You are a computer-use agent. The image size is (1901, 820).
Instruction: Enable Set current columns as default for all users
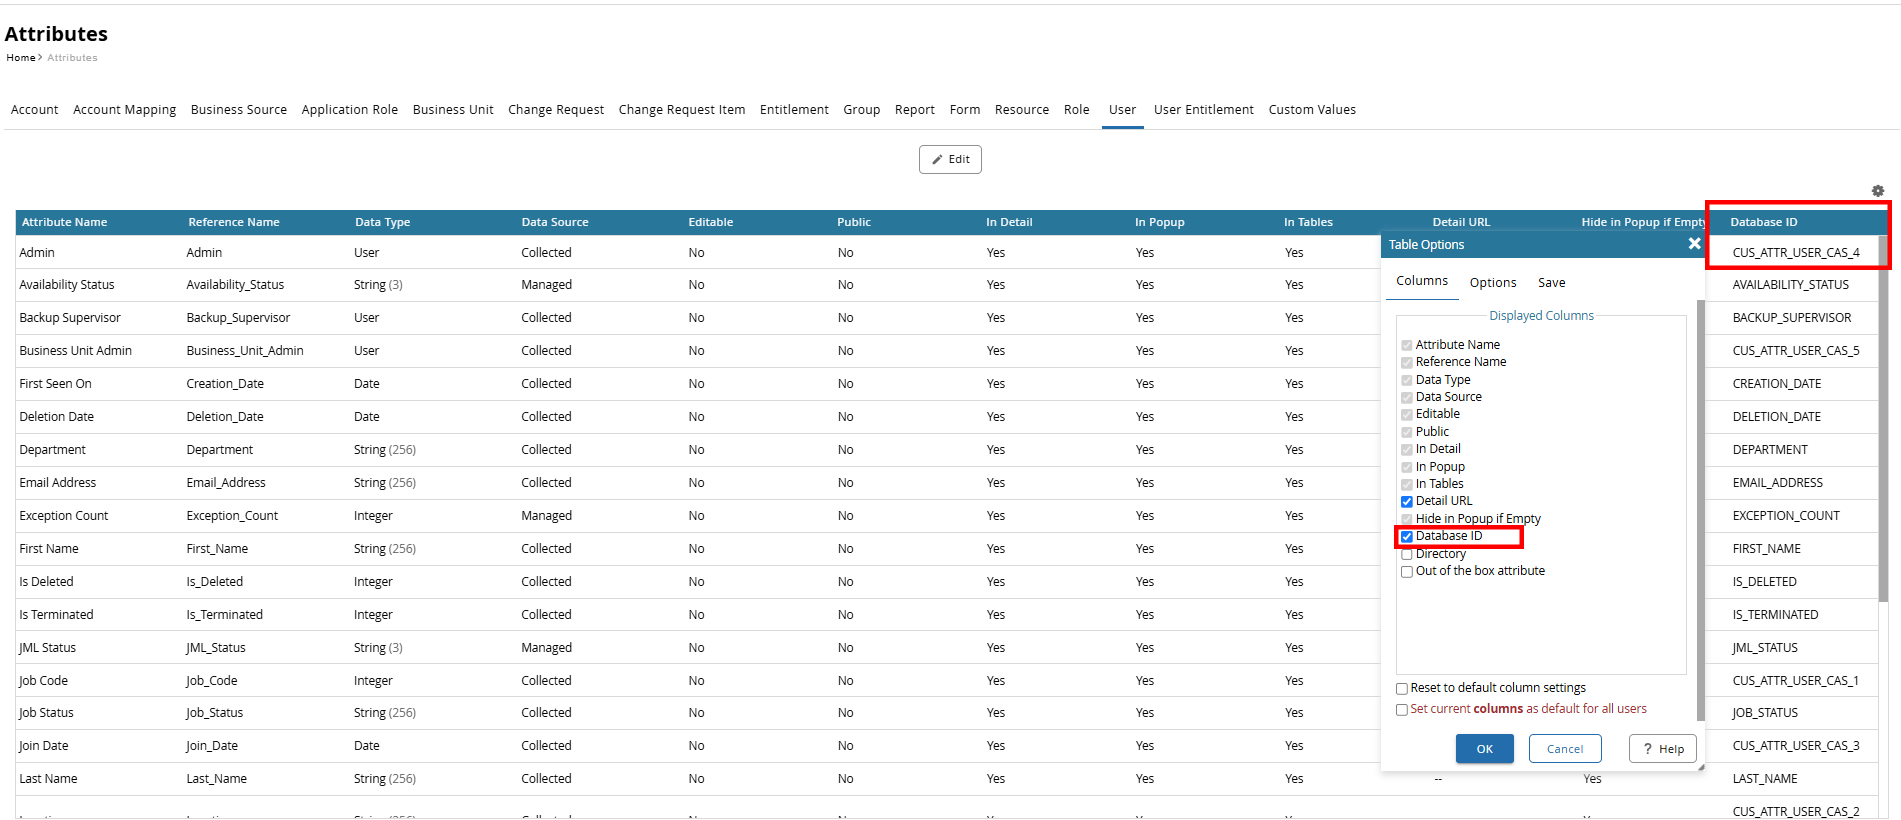pos(1402,710)
